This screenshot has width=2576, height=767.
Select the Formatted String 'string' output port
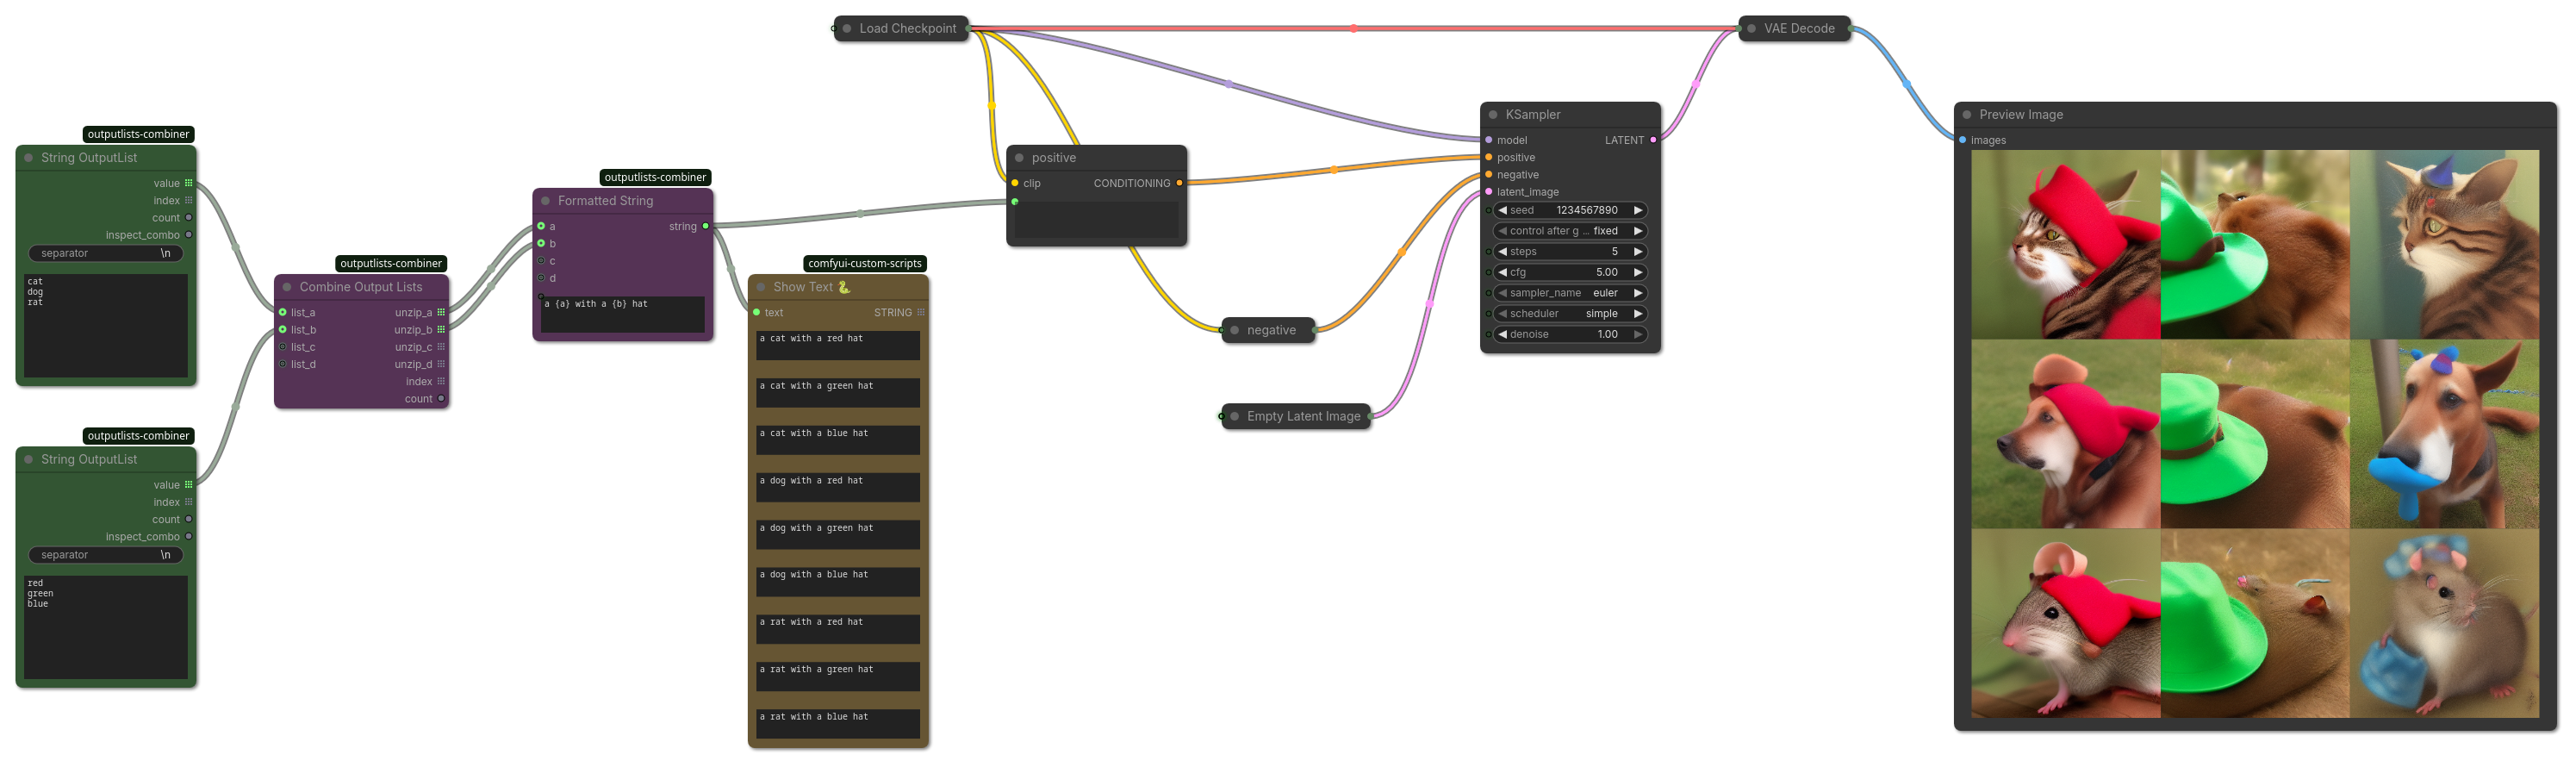point(706,226)
